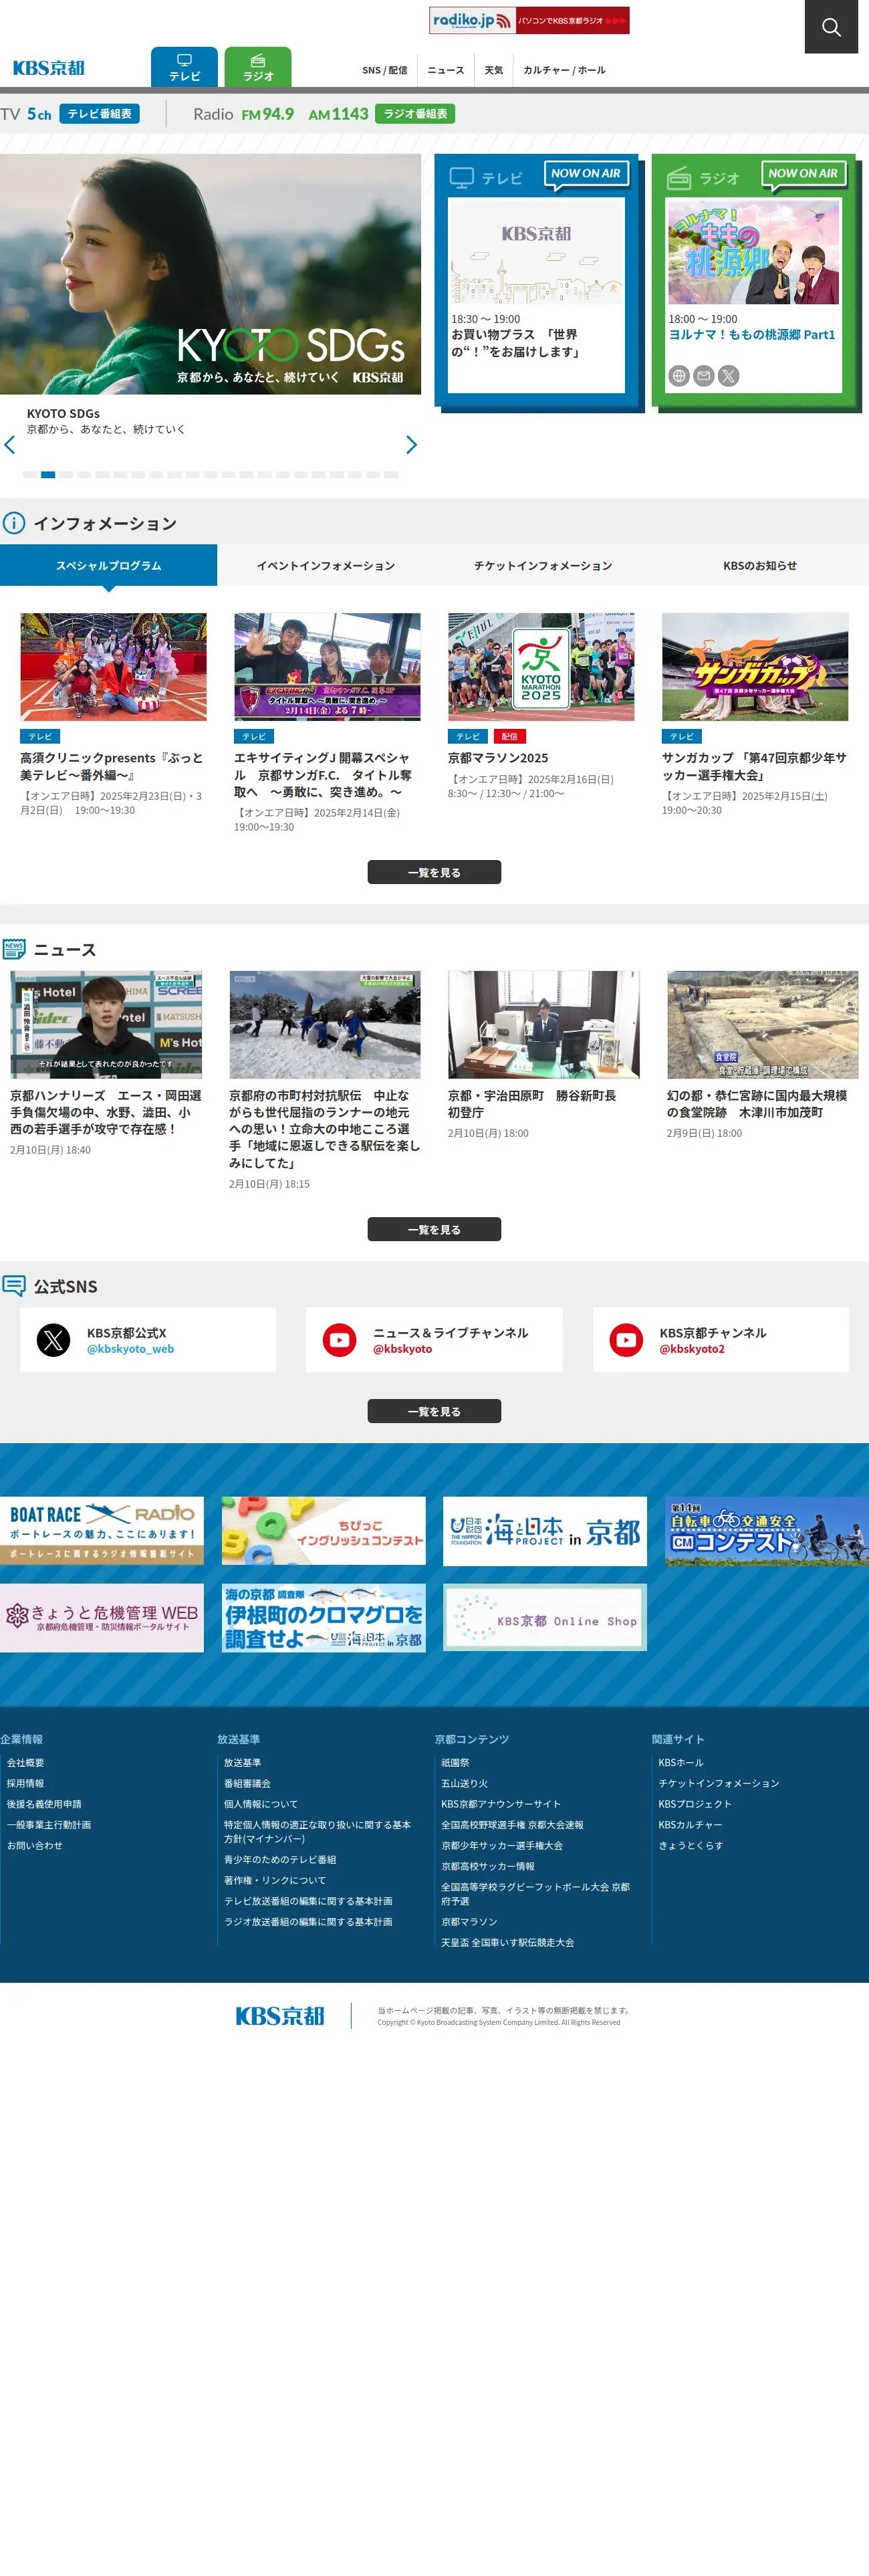Open 個人情報について footer link

click(260, 1804)
